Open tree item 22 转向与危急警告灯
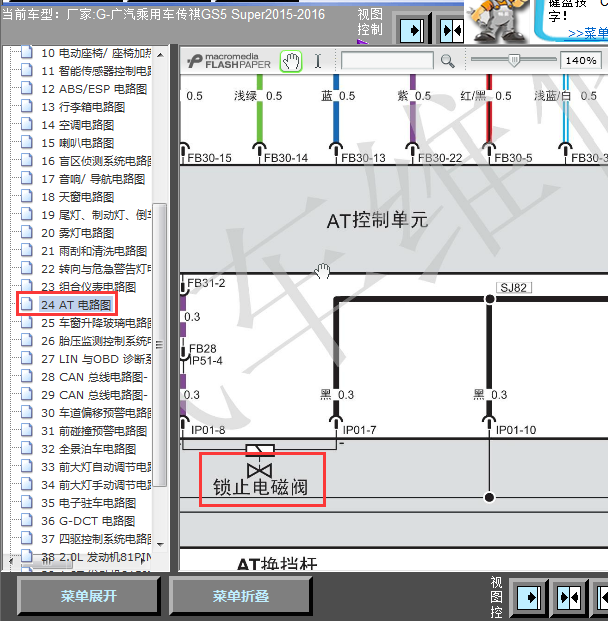This screenshot has width=608, height=621. point(96,269)
